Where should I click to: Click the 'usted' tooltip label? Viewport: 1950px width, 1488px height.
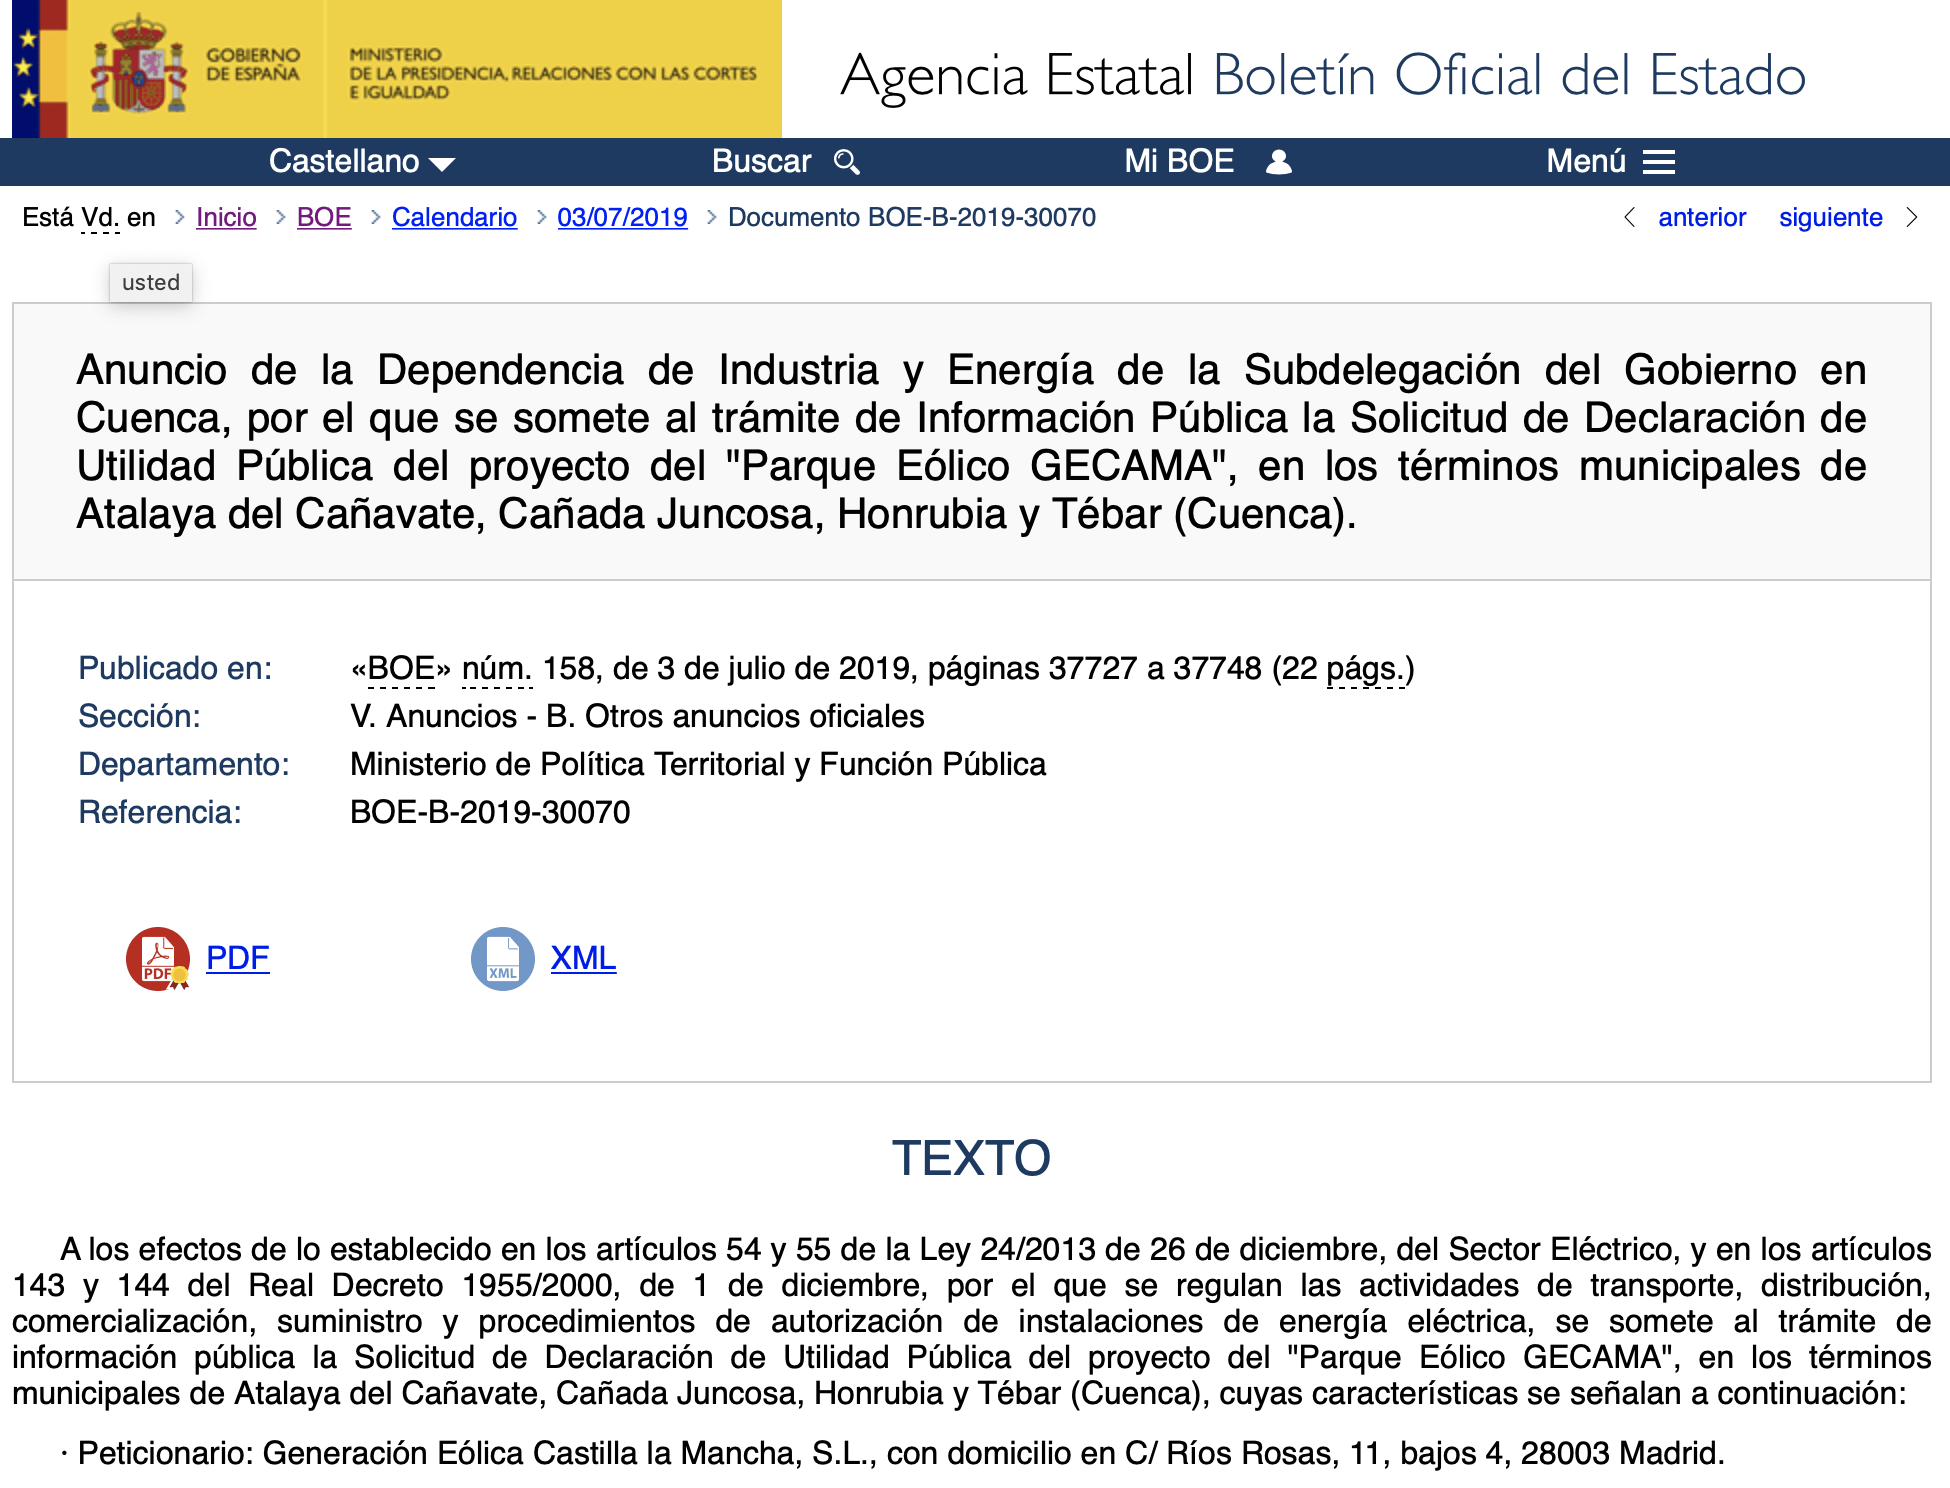[151, 282]
